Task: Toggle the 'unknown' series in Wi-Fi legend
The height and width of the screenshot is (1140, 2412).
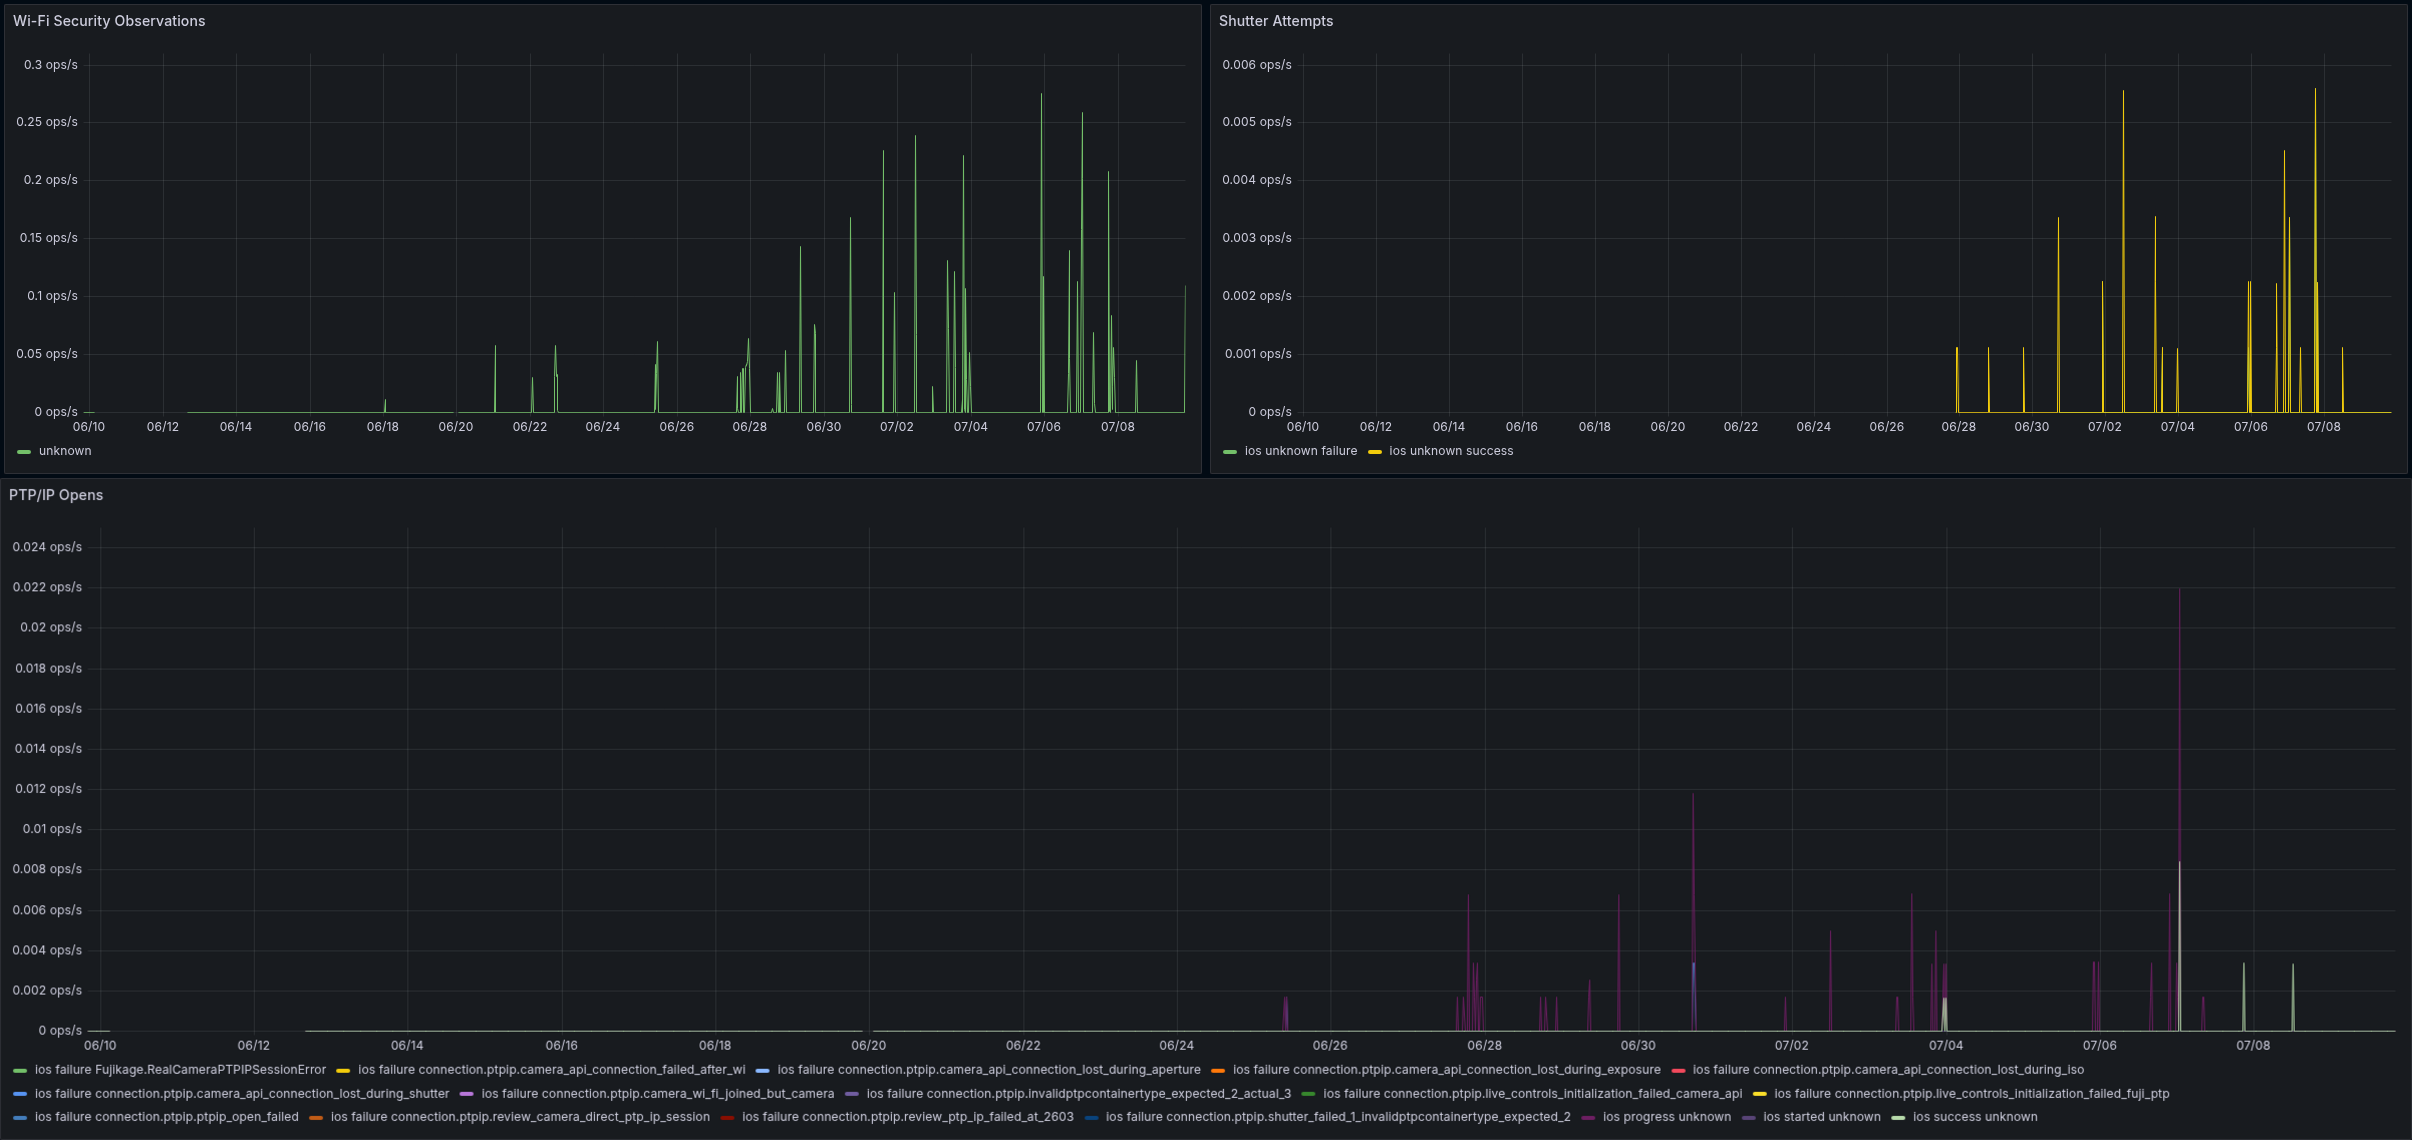Action: tap(65, 451)
